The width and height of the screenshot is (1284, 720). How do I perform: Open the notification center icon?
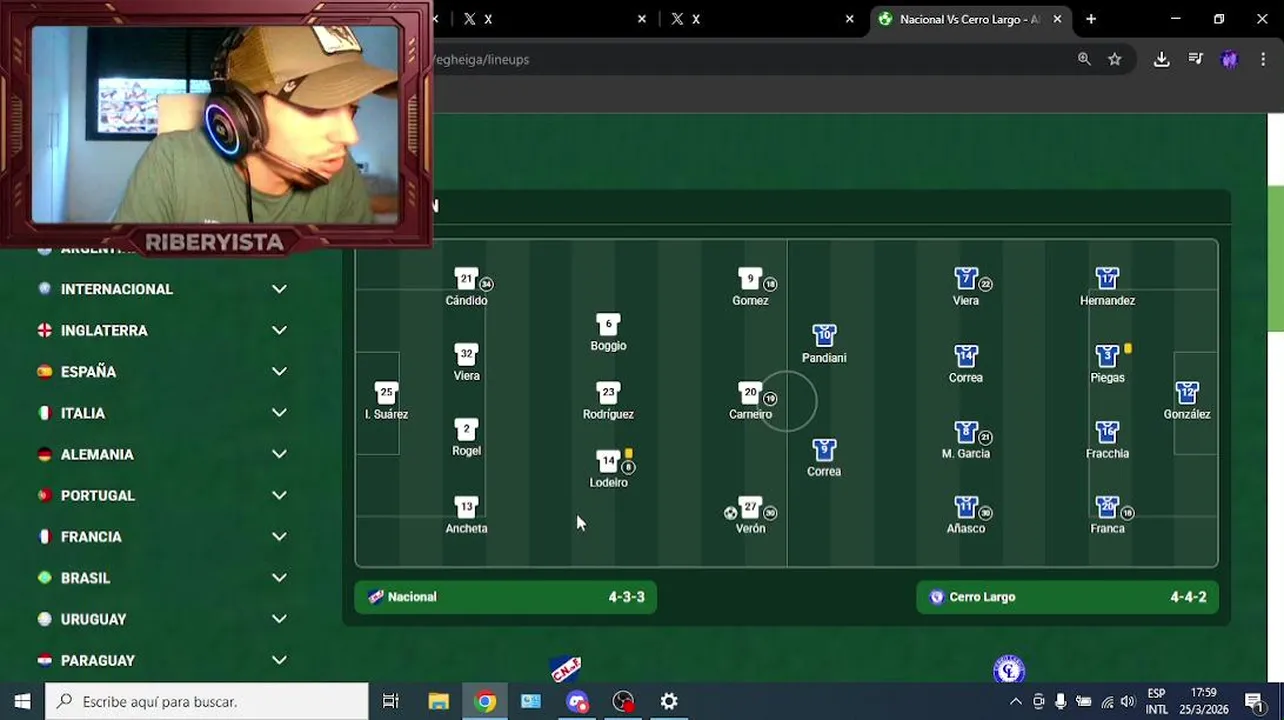click(1254, 701)
